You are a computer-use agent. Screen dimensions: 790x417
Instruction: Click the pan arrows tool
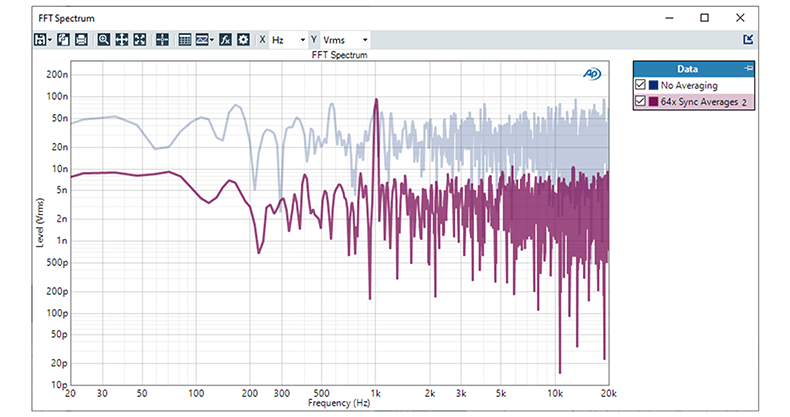click(x=122, y=39)
